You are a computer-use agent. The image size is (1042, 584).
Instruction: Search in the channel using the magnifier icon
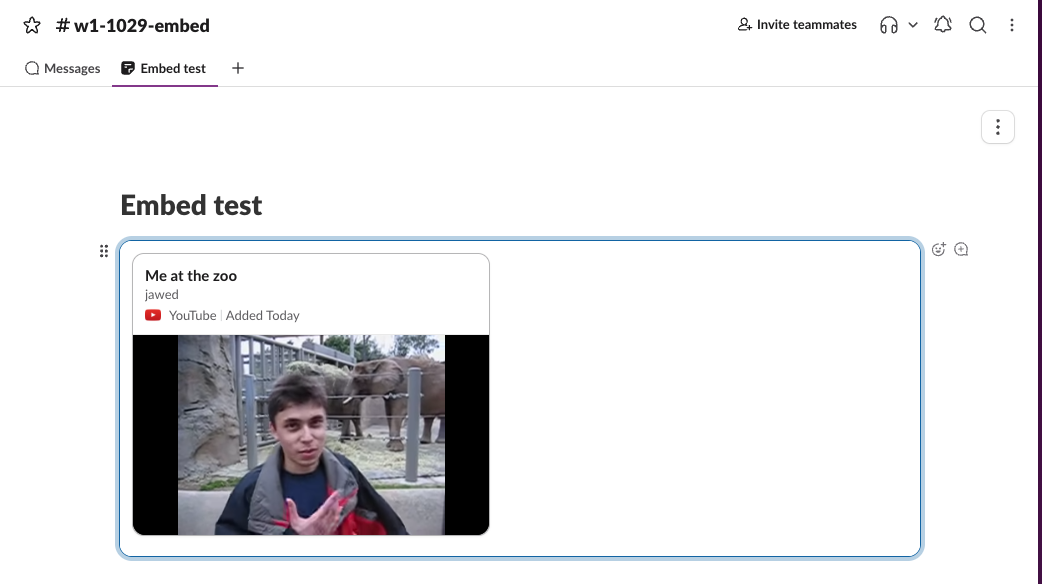click(x=978, y=25)
